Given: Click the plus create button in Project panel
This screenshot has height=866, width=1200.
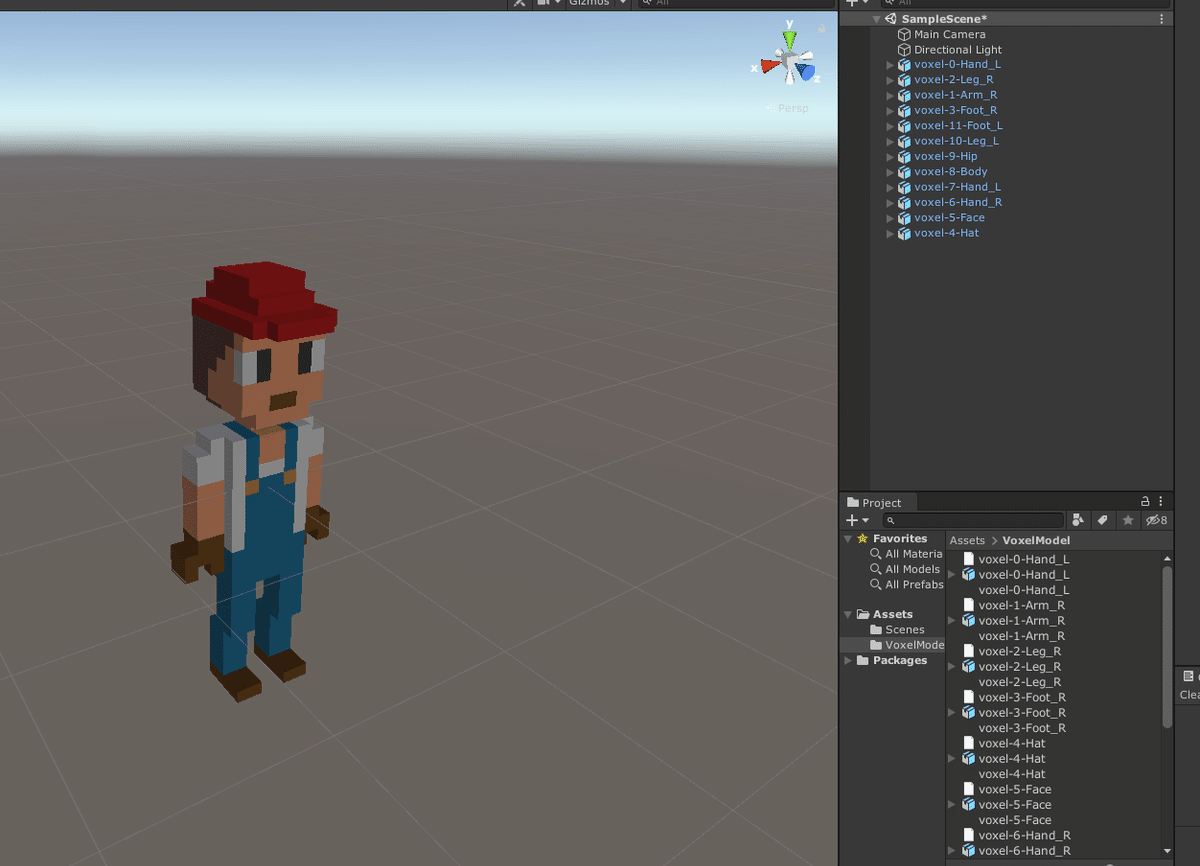Looking at the screenshot, I should pos(852,520).
